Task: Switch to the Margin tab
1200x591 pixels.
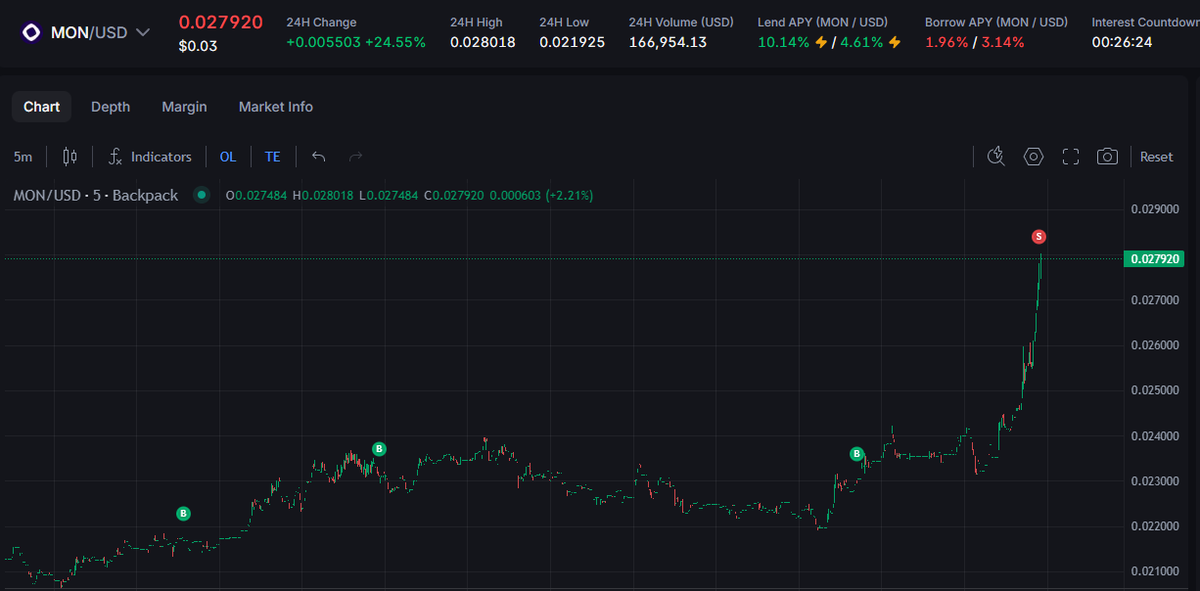Action: click(184, 106)
